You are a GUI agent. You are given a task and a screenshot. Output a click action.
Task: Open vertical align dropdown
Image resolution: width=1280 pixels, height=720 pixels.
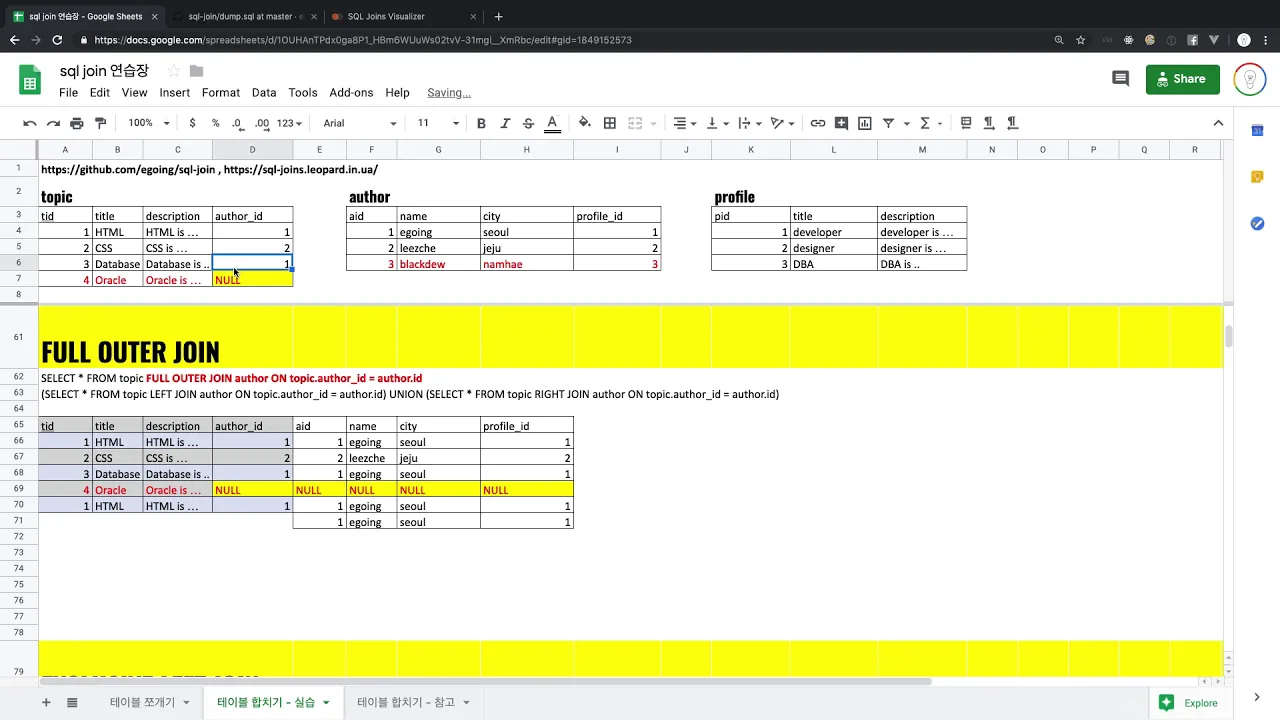point(717,123)
